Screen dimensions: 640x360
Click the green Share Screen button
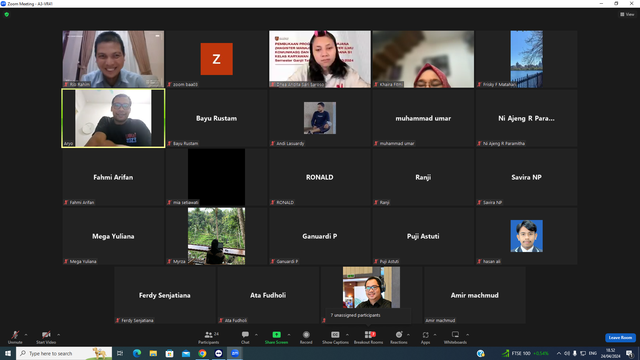[x=276, y=337]
